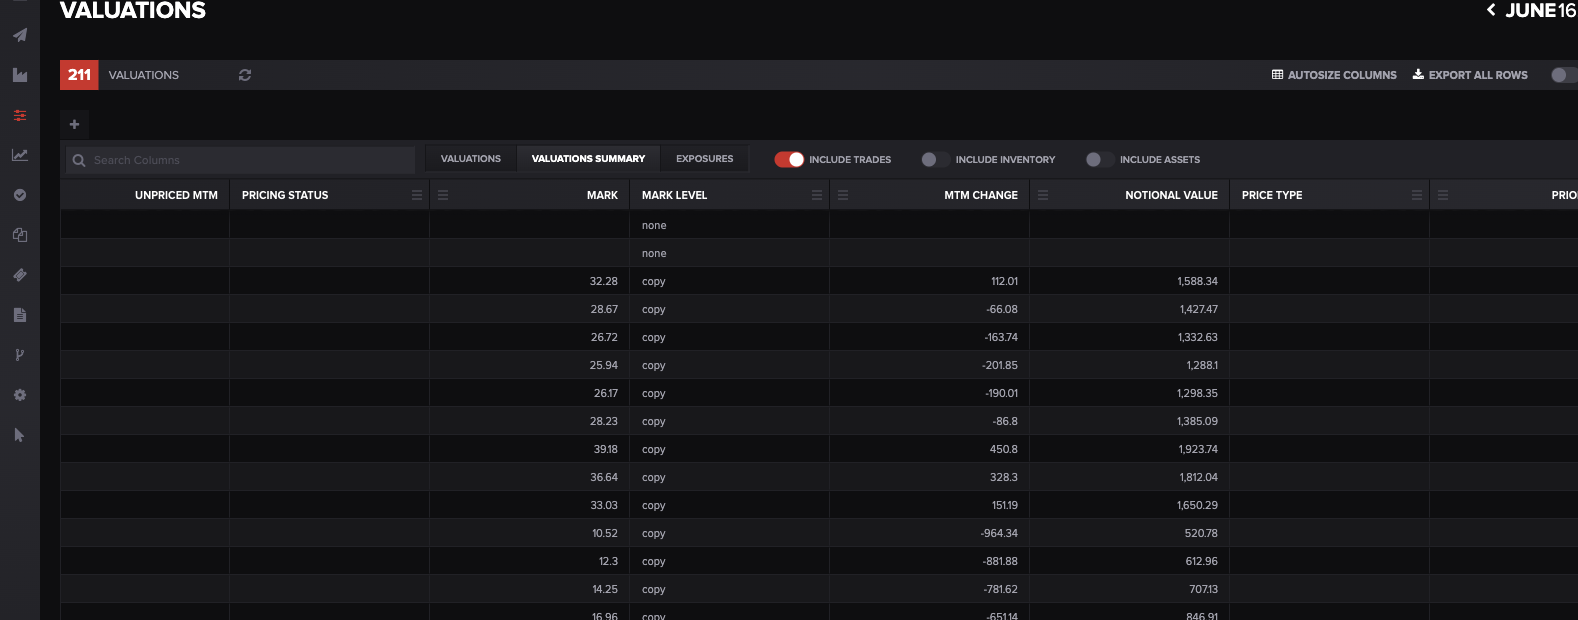Select mark value 12.3 cell
Image resolution: width=1578 pixels, height=620 pixels.
pyautogui.click(x=529, y=561)
